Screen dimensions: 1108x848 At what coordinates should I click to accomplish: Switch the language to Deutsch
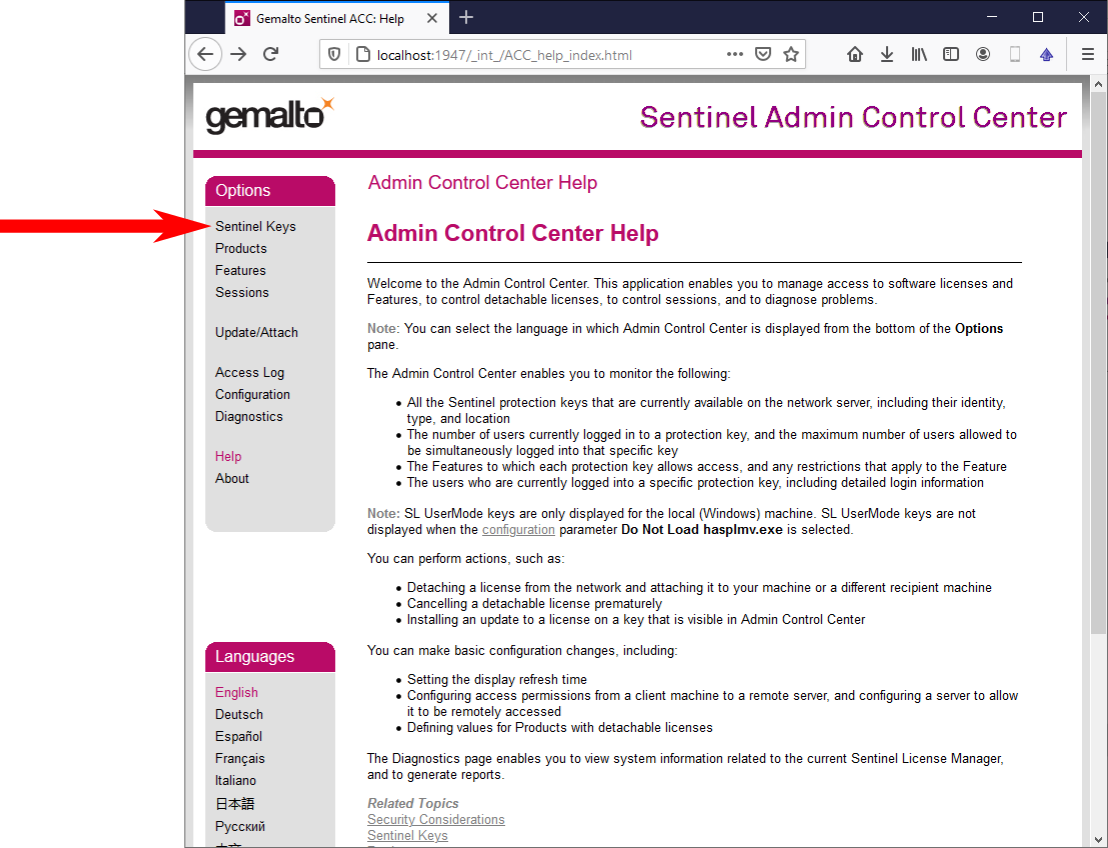238,714
